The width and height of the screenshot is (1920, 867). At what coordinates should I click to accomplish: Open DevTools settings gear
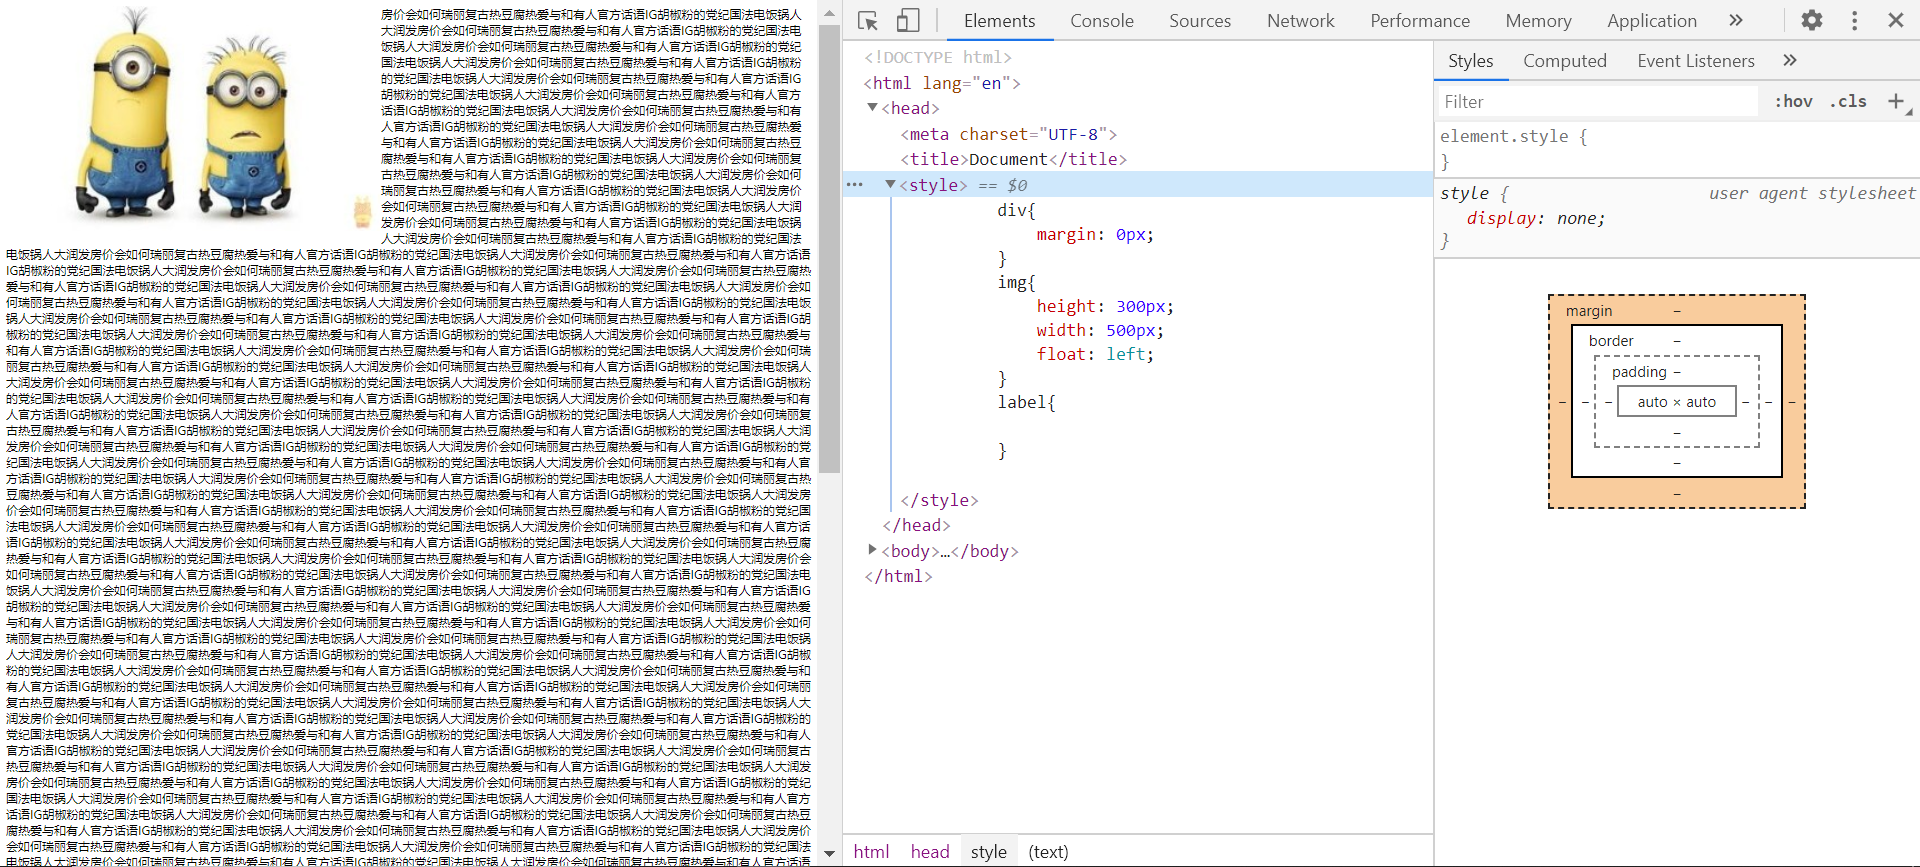[x=1812, y=20]
